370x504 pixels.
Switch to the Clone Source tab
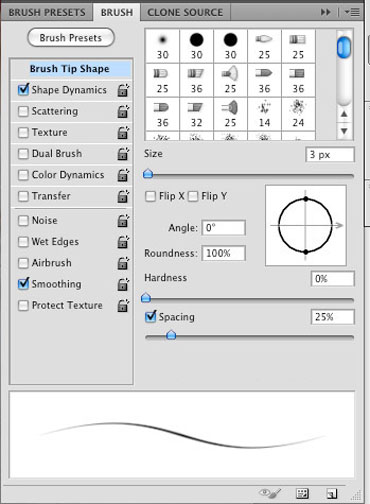tap(185, 13)
